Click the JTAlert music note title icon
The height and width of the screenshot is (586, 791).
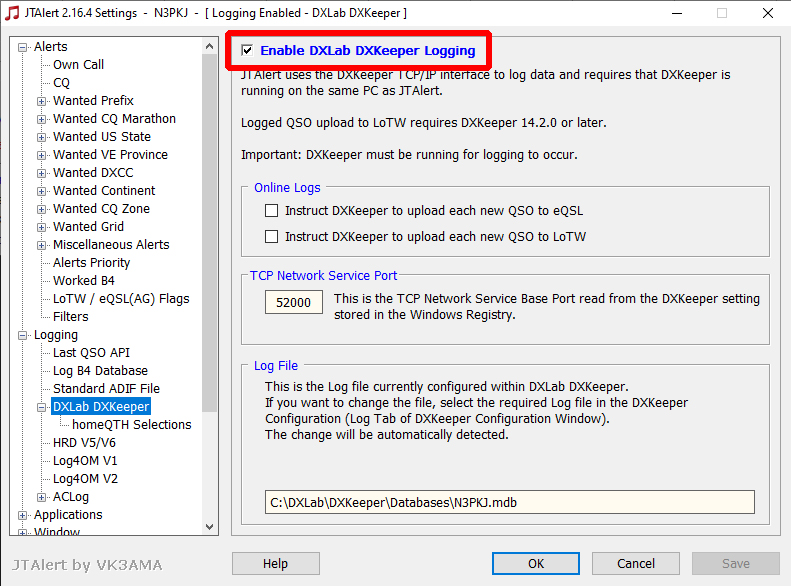12,13
